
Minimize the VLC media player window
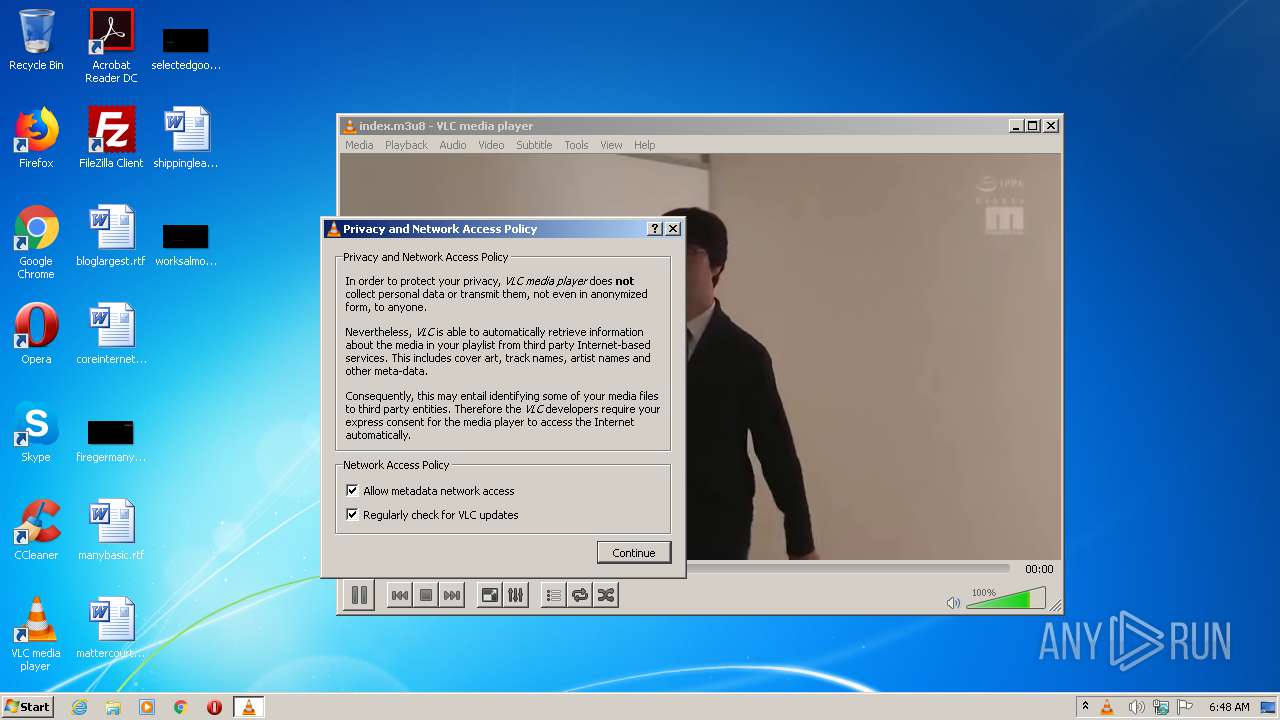[x=1016, y=126]
